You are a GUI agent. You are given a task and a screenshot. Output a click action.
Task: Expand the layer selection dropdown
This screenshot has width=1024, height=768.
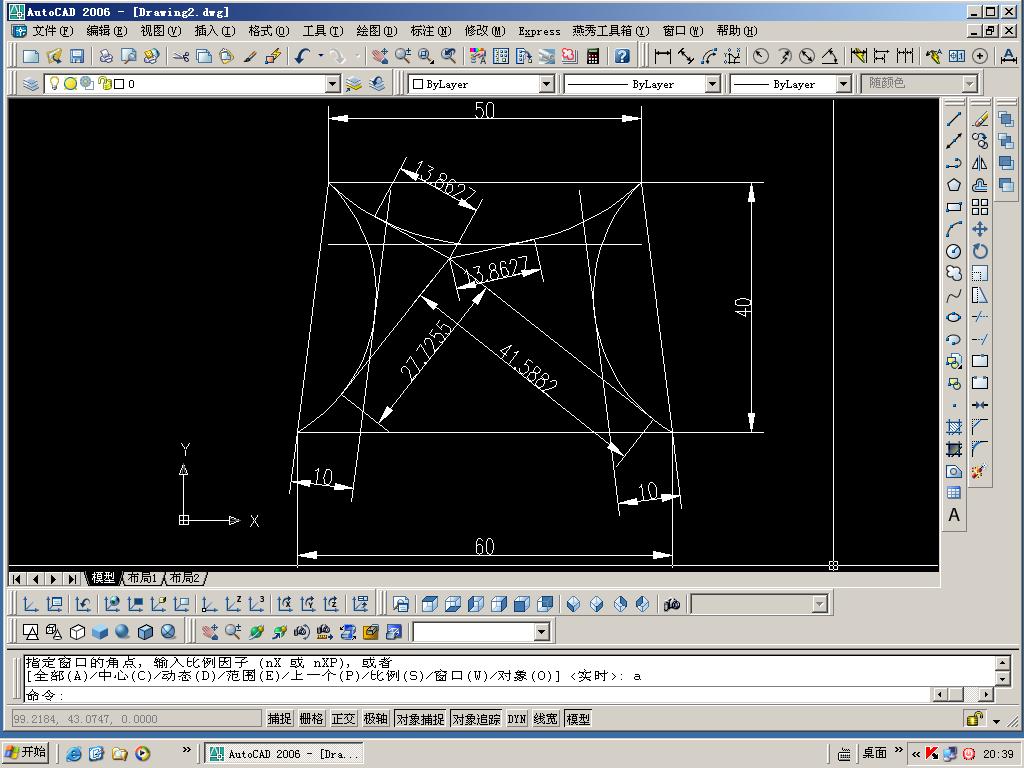coord(333,84)
